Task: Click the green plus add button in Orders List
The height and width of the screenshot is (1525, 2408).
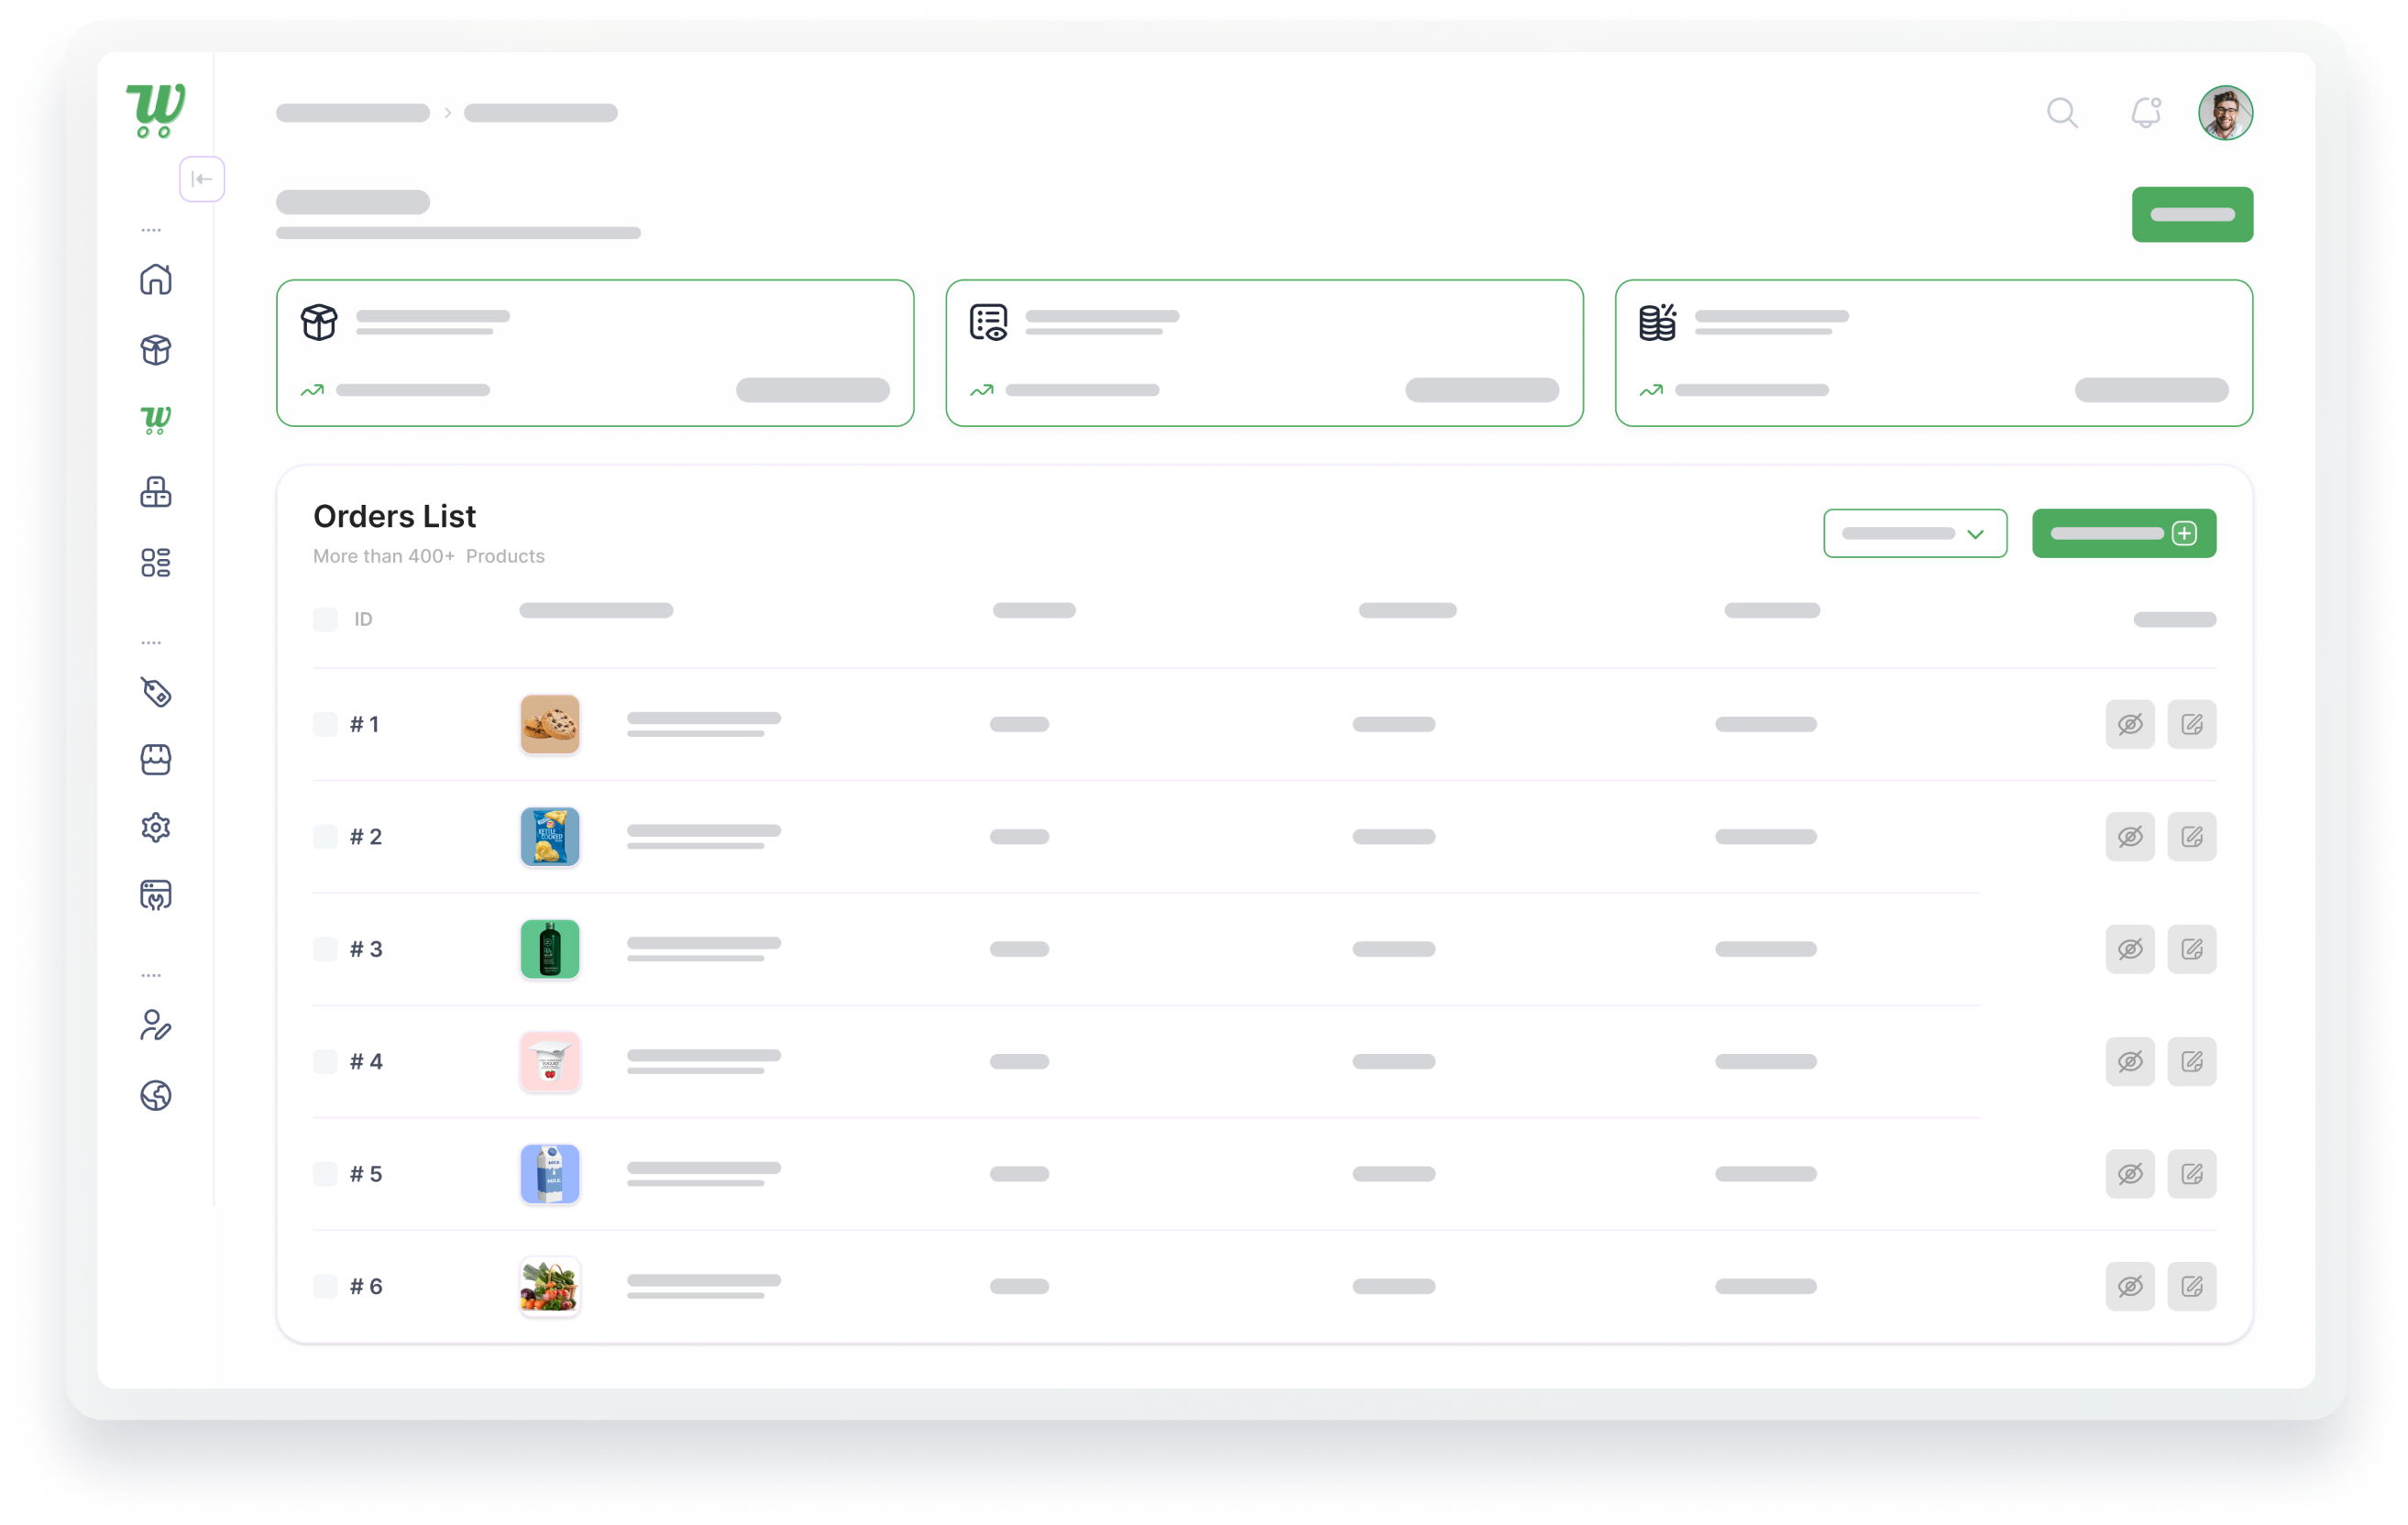Action: pyautogui.click(x=2124, y=533)
